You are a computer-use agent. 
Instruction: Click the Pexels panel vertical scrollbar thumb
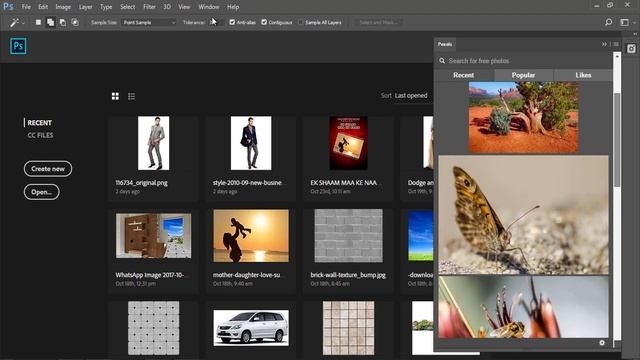[x=617, y=140]
